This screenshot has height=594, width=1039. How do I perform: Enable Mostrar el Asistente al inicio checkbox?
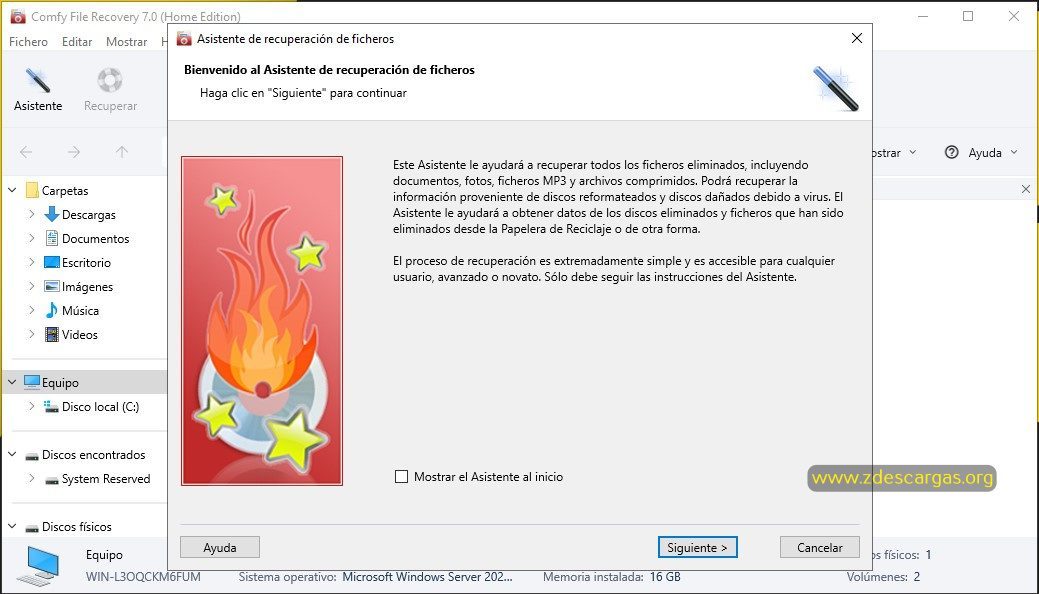pyautogui.click(x=401, y=477)
